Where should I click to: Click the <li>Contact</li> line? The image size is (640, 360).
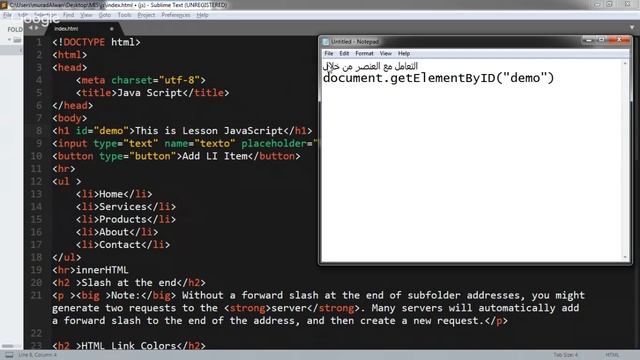pos(123,244)
